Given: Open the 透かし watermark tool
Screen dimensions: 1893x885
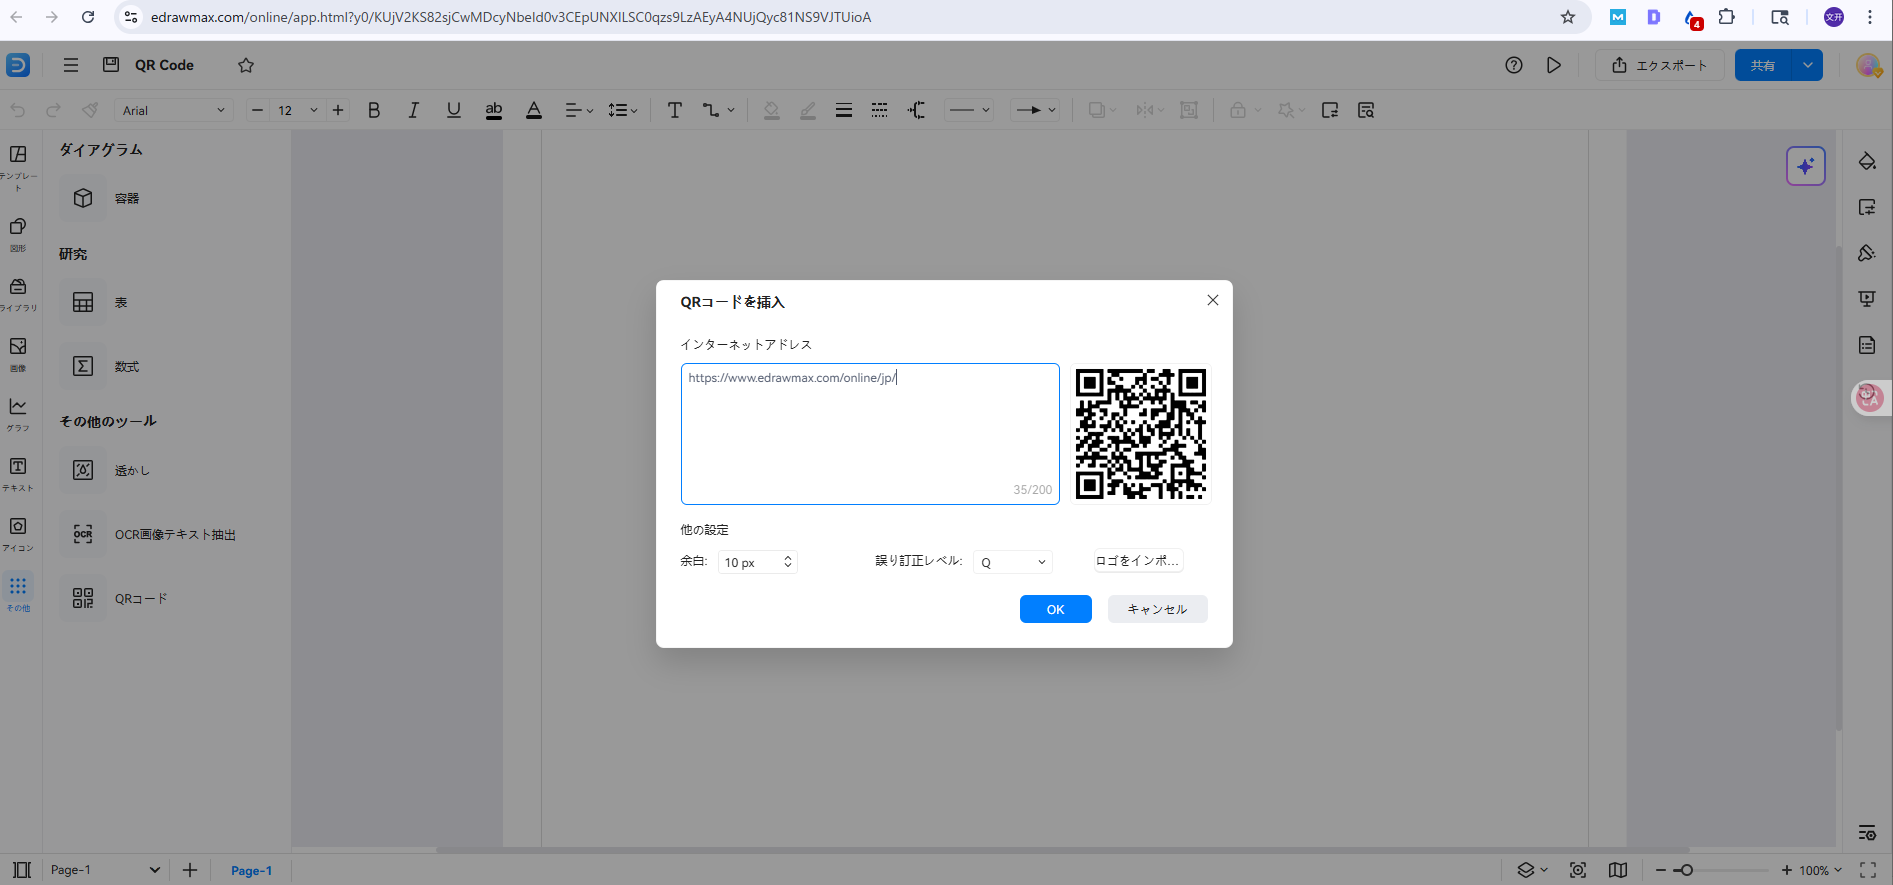Looking at the screenshot, I should tap(83, 470).
